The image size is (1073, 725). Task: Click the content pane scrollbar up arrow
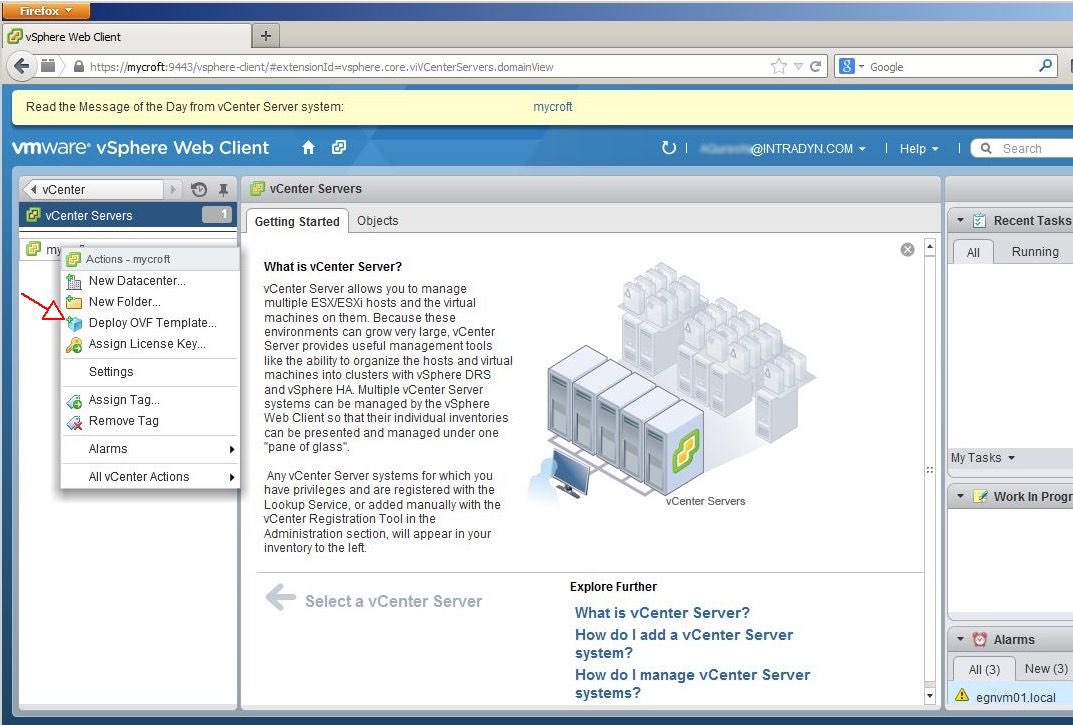[929, 247]
